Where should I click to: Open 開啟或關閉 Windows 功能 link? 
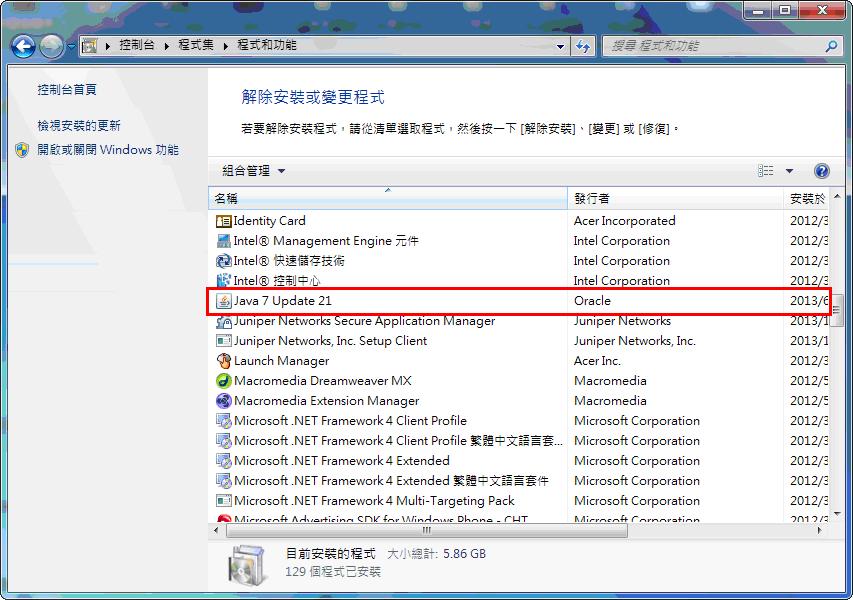(108, 150)
